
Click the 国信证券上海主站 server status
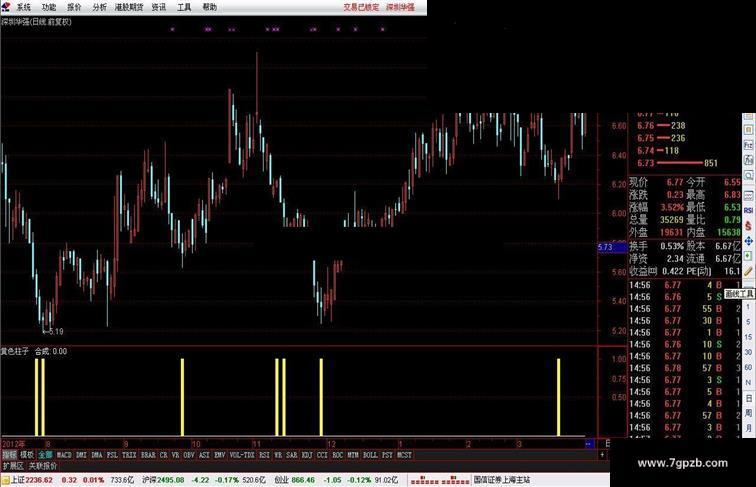tap(501, 480)
